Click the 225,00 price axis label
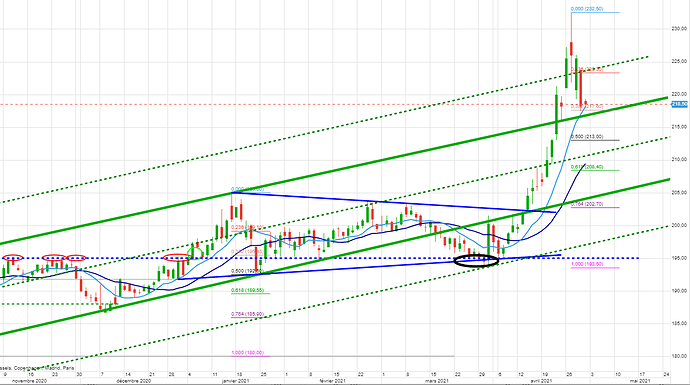 point(679,61)
